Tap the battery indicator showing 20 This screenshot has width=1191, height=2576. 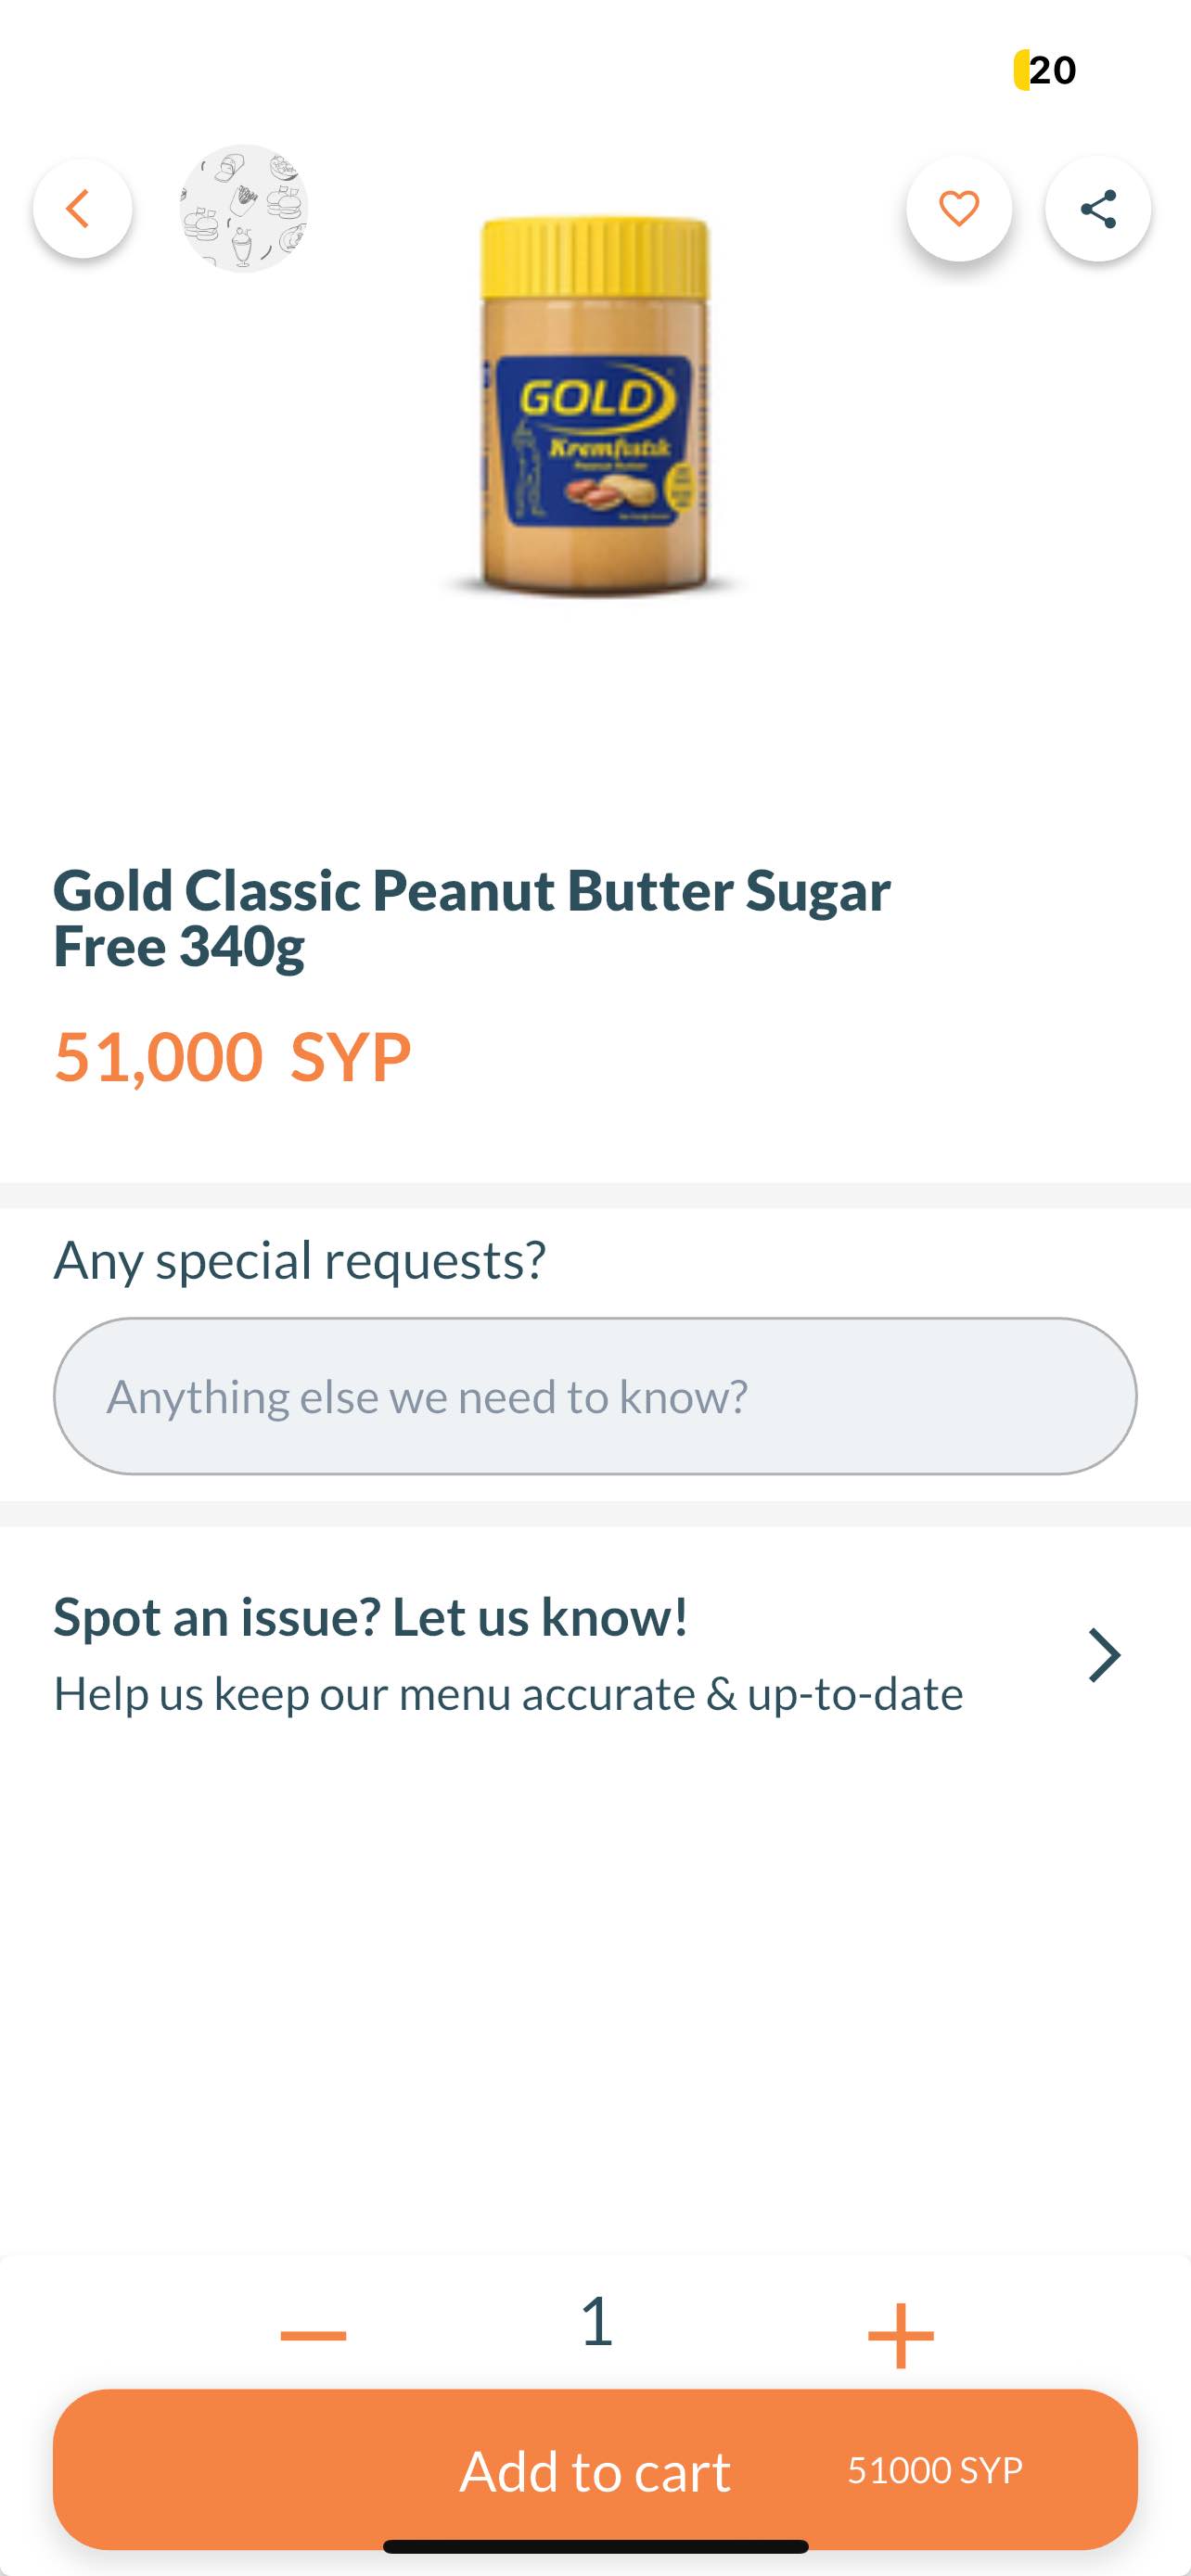(x=1045, y=70)
